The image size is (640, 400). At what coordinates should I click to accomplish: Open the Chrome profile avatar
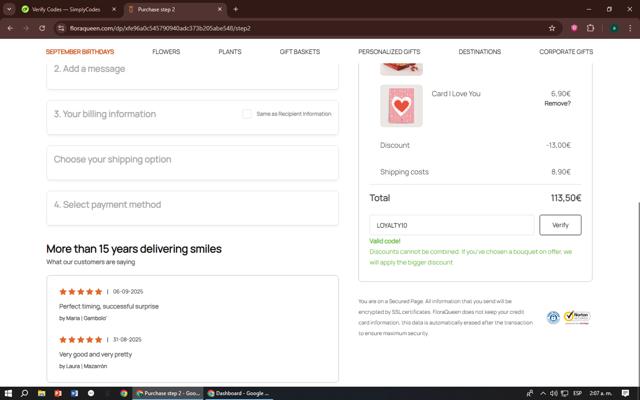pyautogui.click(x=614, y=28)
